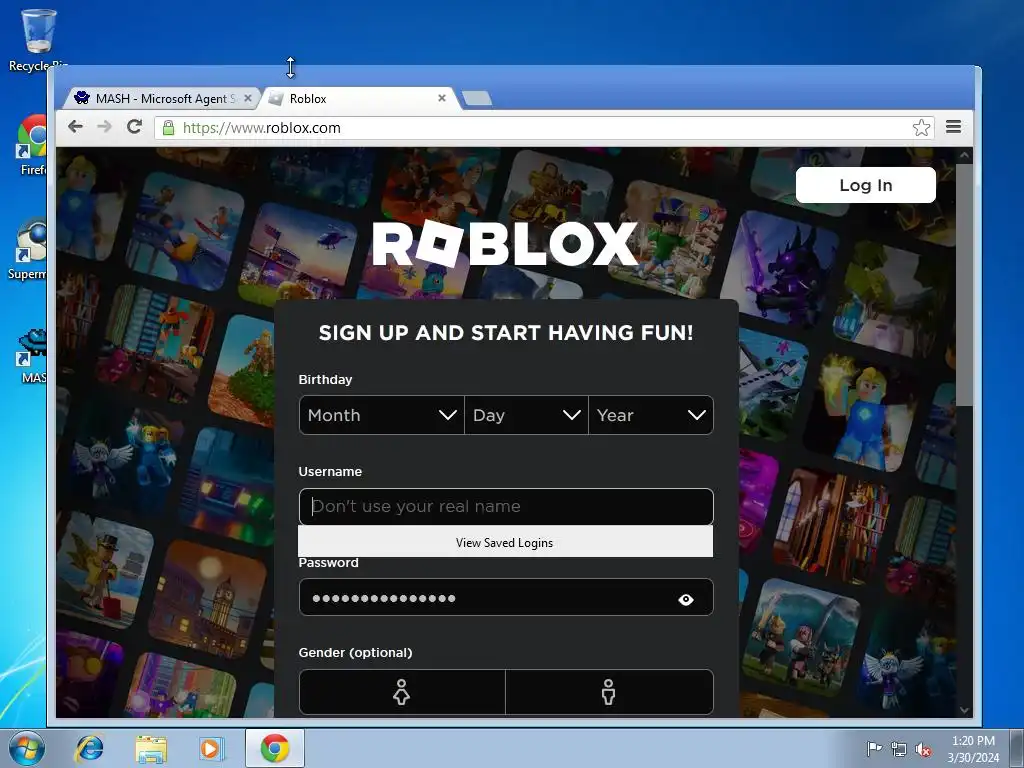Screen dimensions: 1024x768
Task: Click the show desktop button
Action: [x=1018, y=749]
